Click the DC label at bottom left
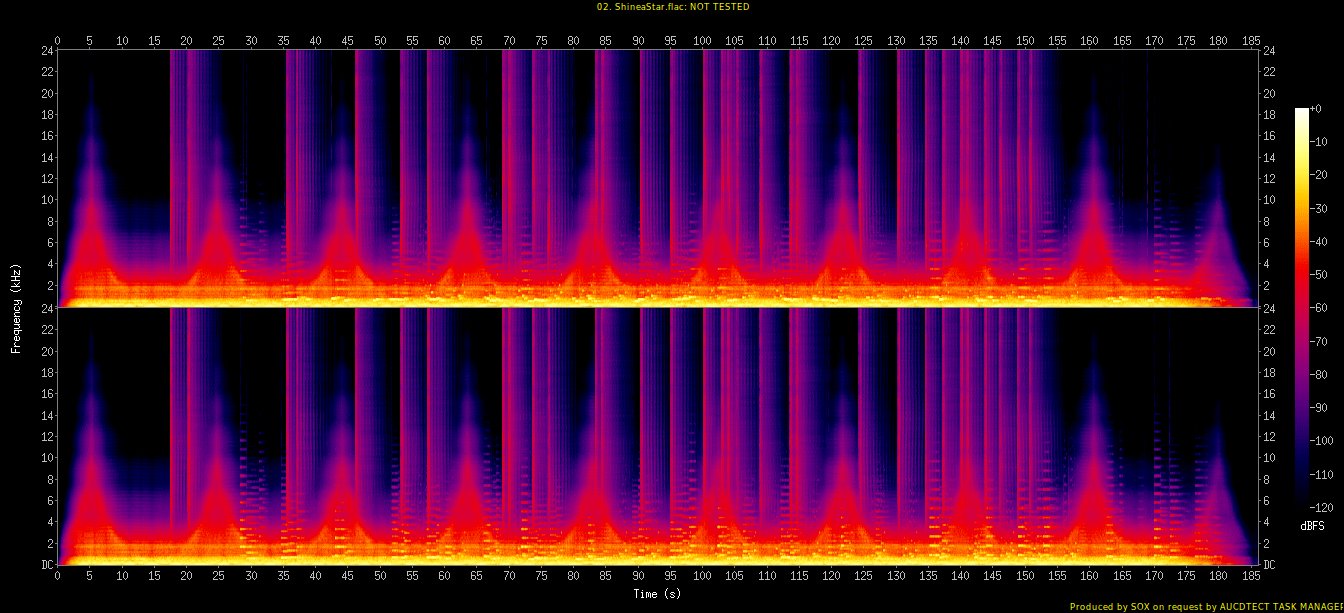Viewport: 1344px width, 613px height. point(46,564)
